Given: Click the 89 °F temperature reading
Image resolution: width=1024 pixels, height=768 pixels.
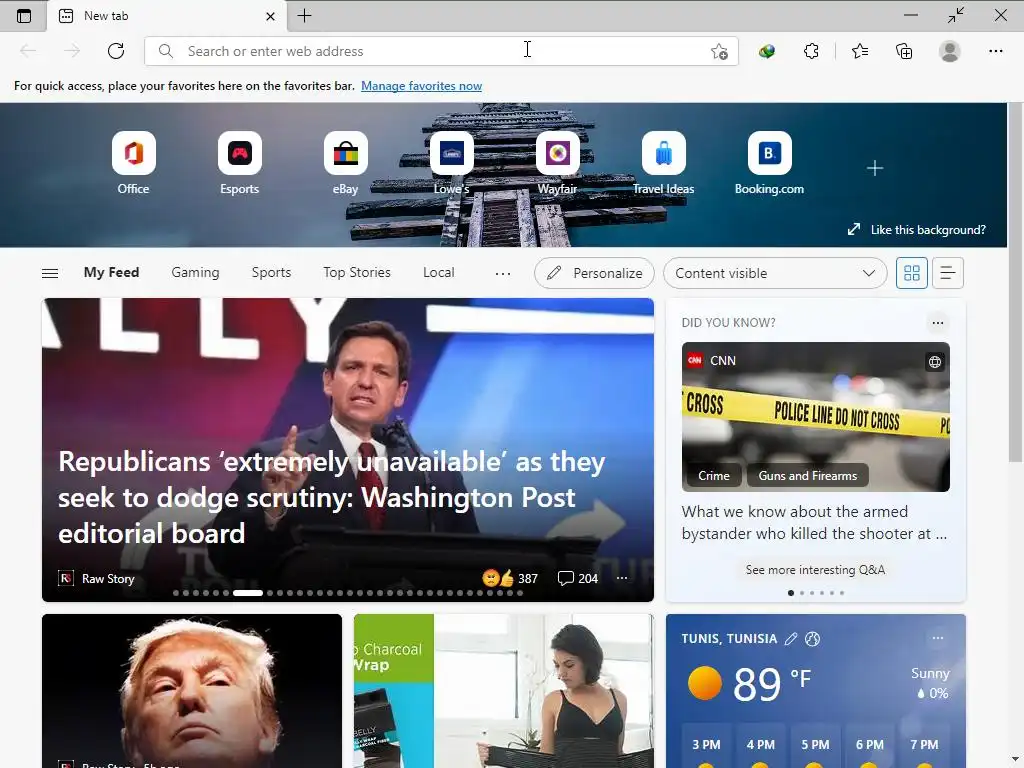Looking at the screenshot, I should 771,683.
